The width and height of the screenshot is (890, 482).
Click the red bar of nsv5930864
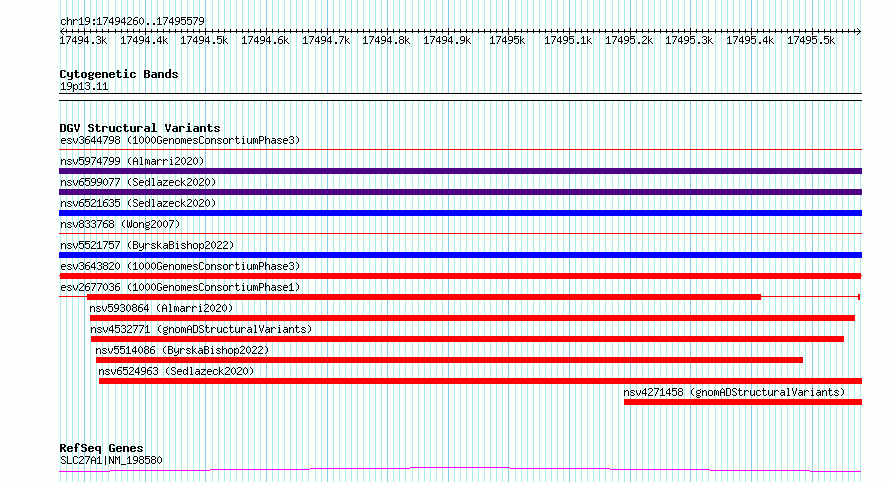point(472,318)
